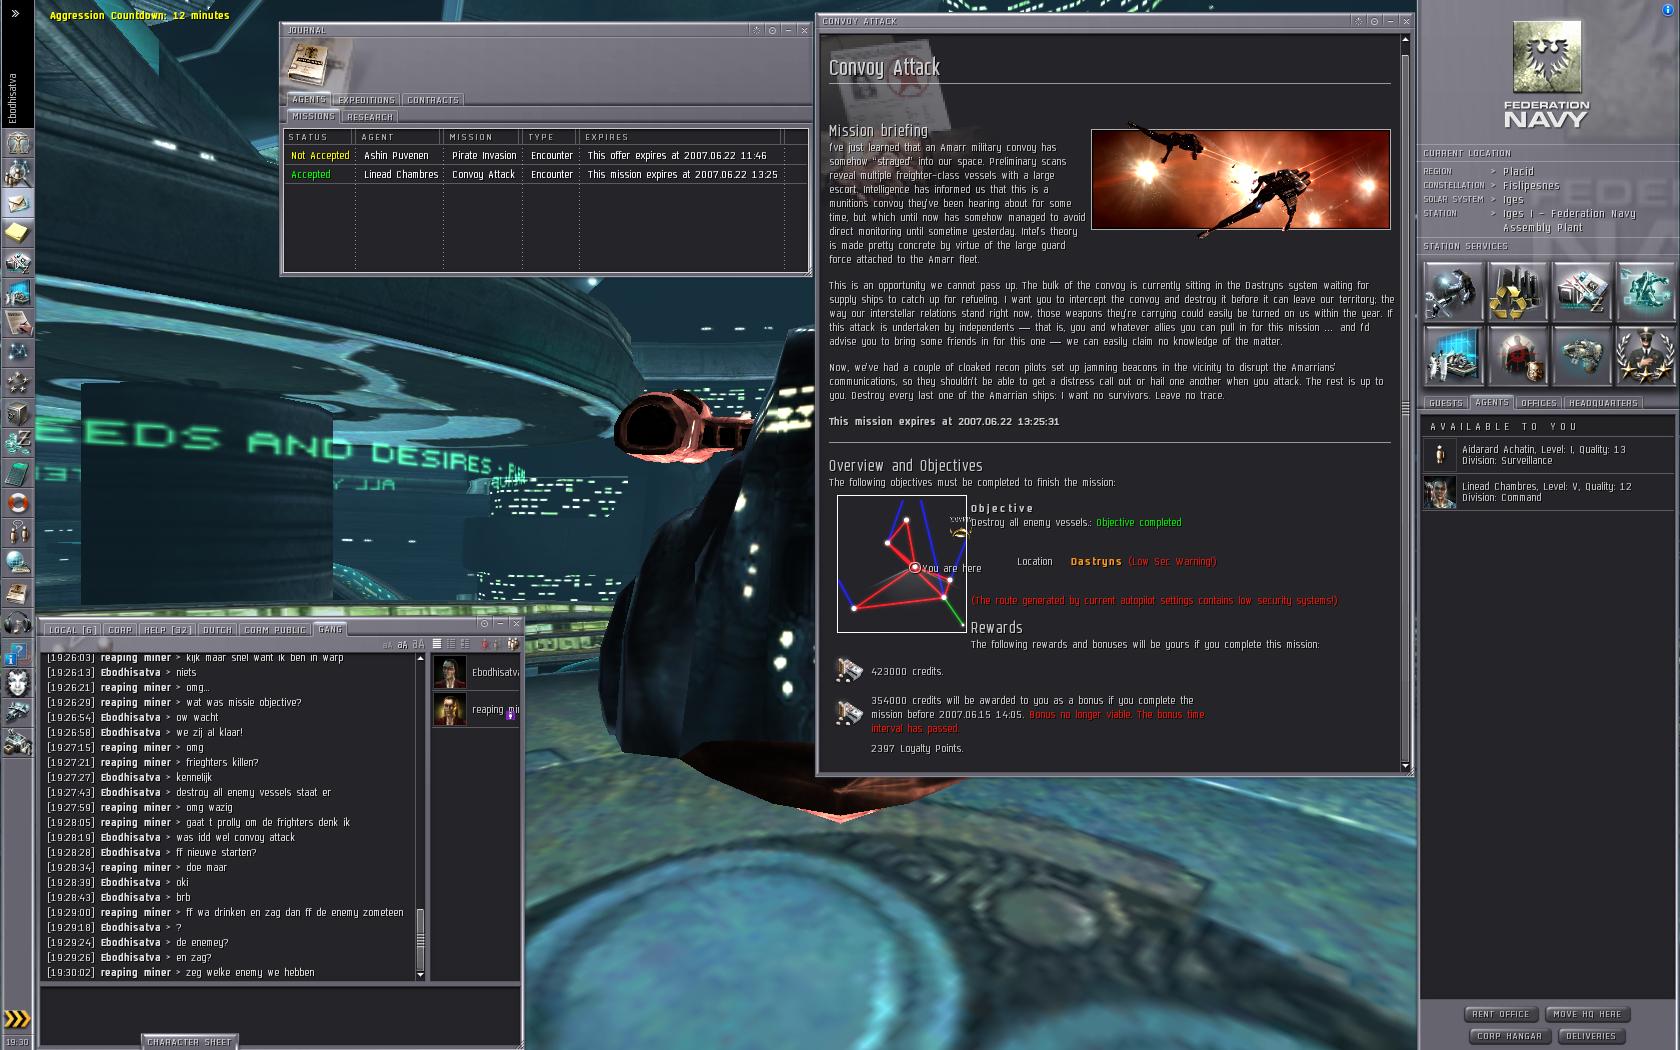
Task: Open the repair shop station service icon
Action: coord(1452,291)
